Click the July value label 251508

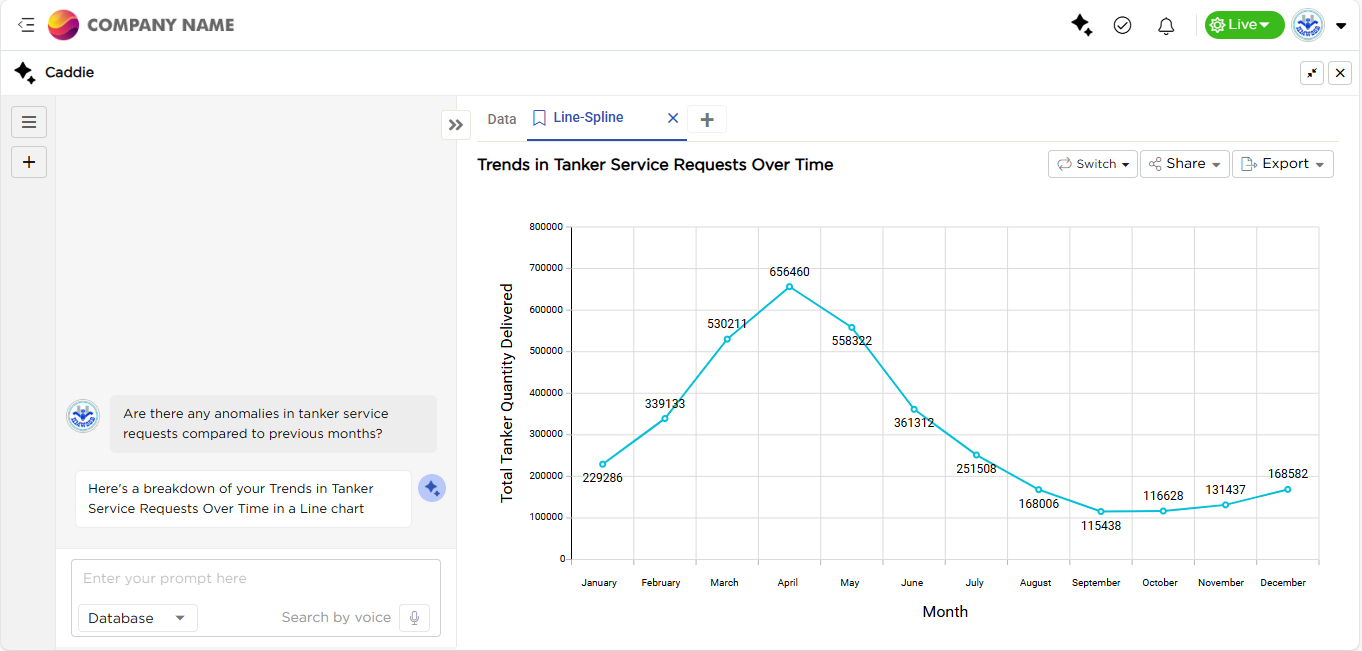(x=976, y=469)
